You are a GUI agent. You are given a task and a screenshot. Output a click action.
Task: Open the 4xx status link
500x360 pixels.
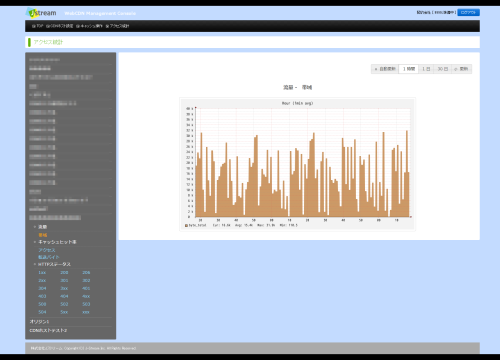86,296
